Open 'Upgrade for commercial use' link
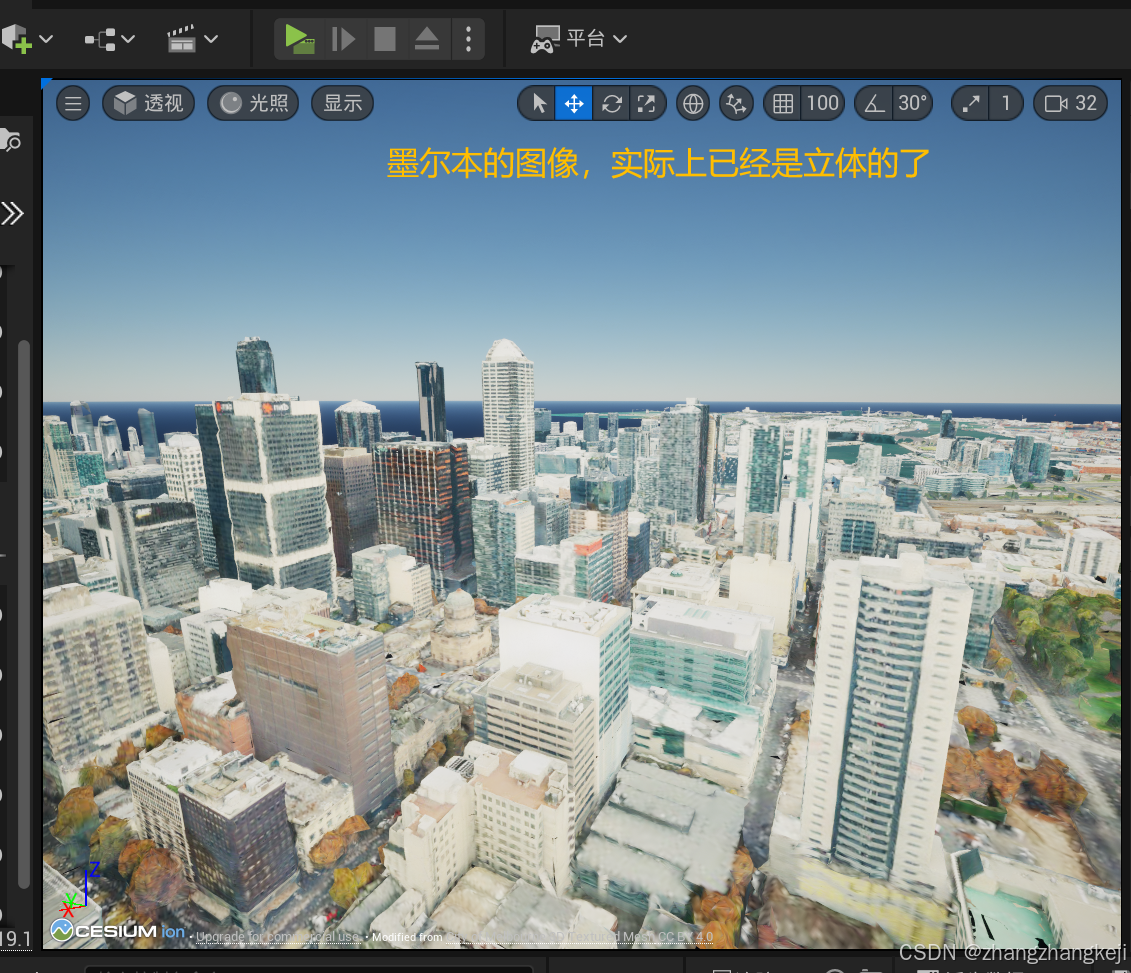This screenshot has width=1131, height=973. click(x=278, y=937)
